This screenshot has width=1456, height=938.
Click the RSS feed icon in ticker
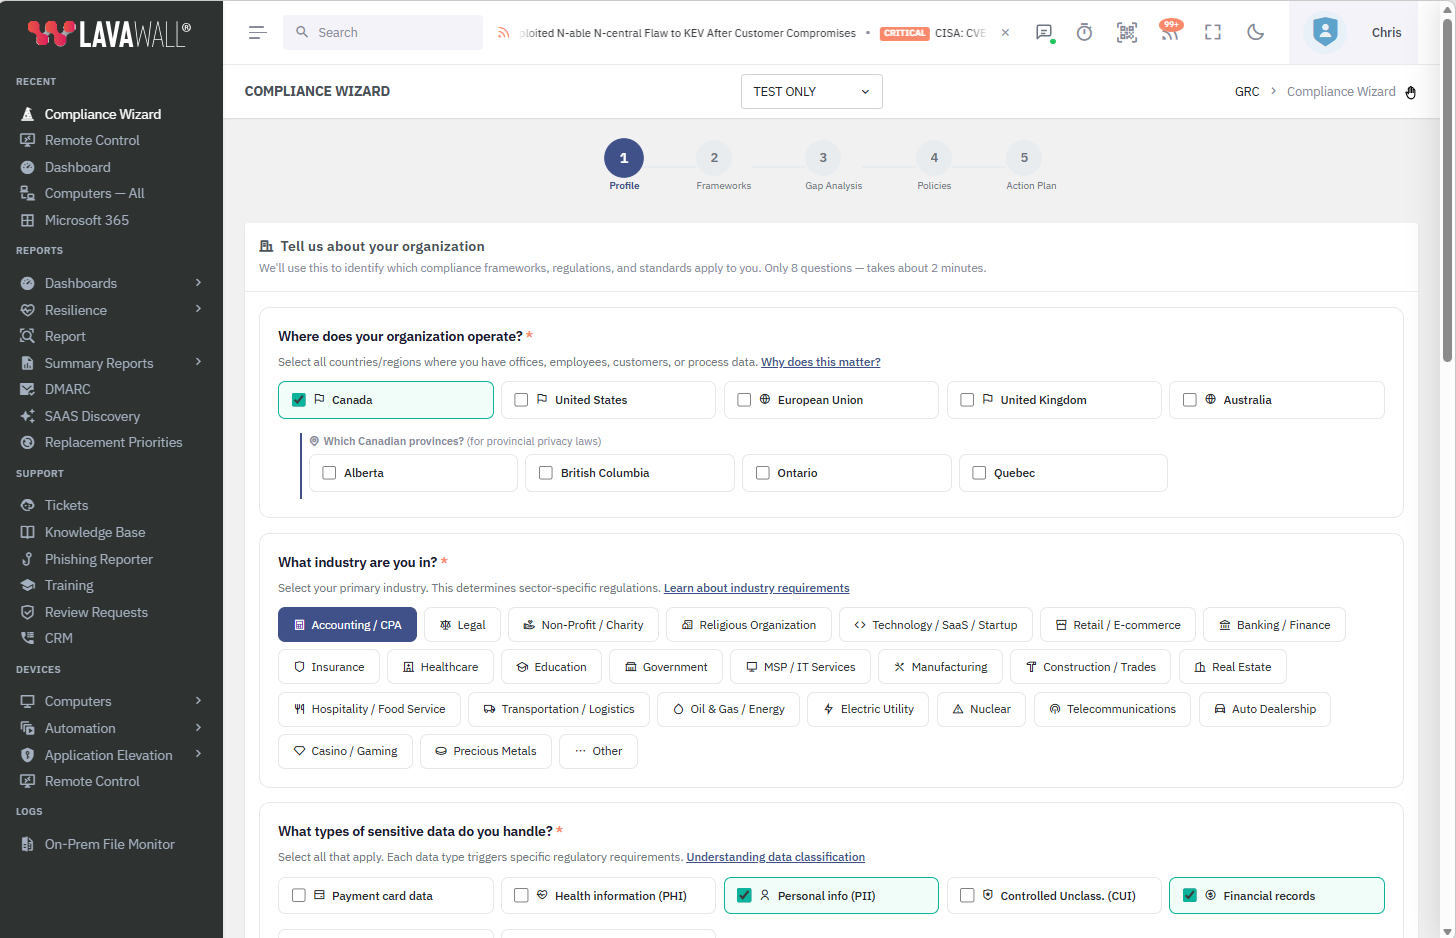504,33
